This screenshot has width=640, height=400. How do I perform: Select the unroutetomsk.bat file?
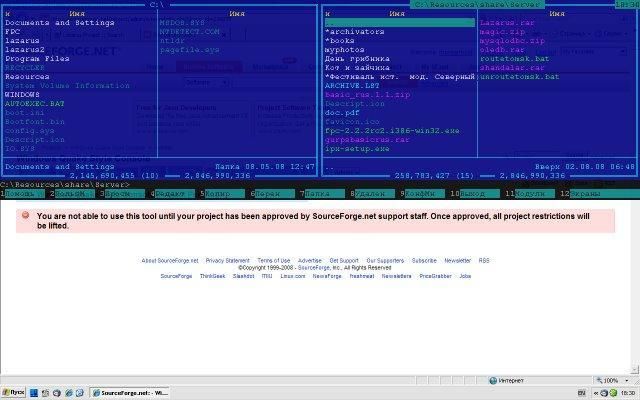pos(520,77)
